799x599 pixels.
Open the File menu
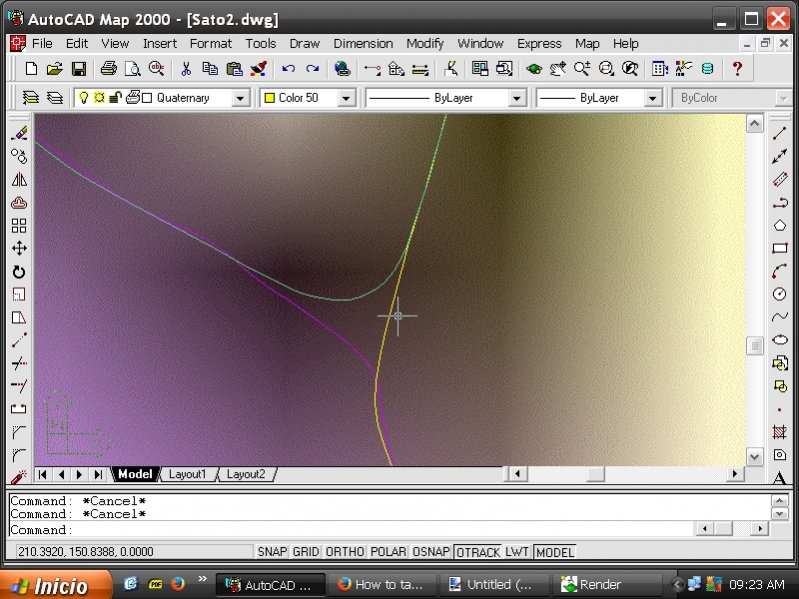pos(42,44)
